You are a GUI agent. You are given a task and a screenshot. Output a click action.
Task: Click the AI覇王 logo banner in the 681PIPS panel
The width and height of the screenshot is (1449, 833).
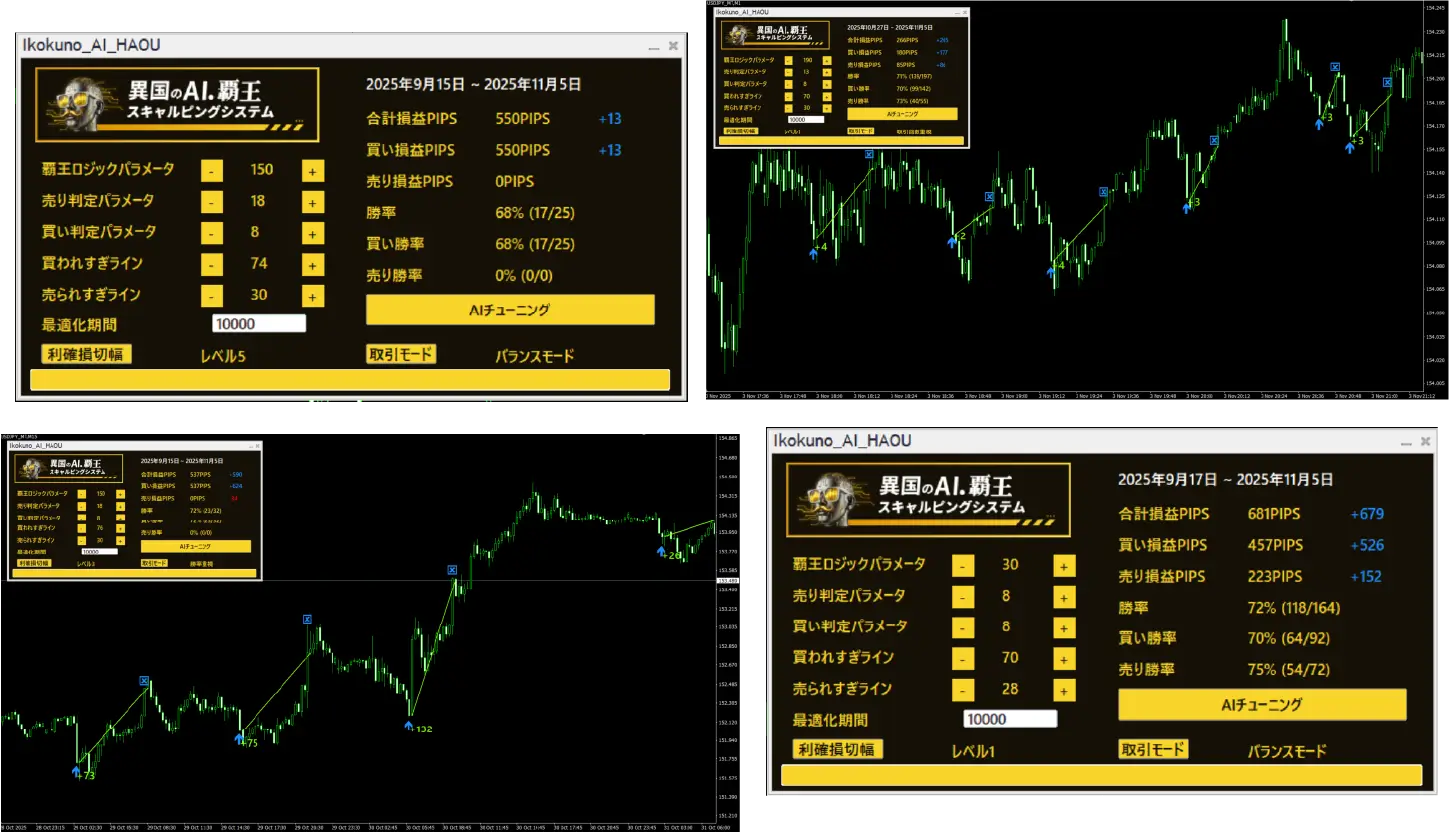pyautogui.click(x=928, y=499)
